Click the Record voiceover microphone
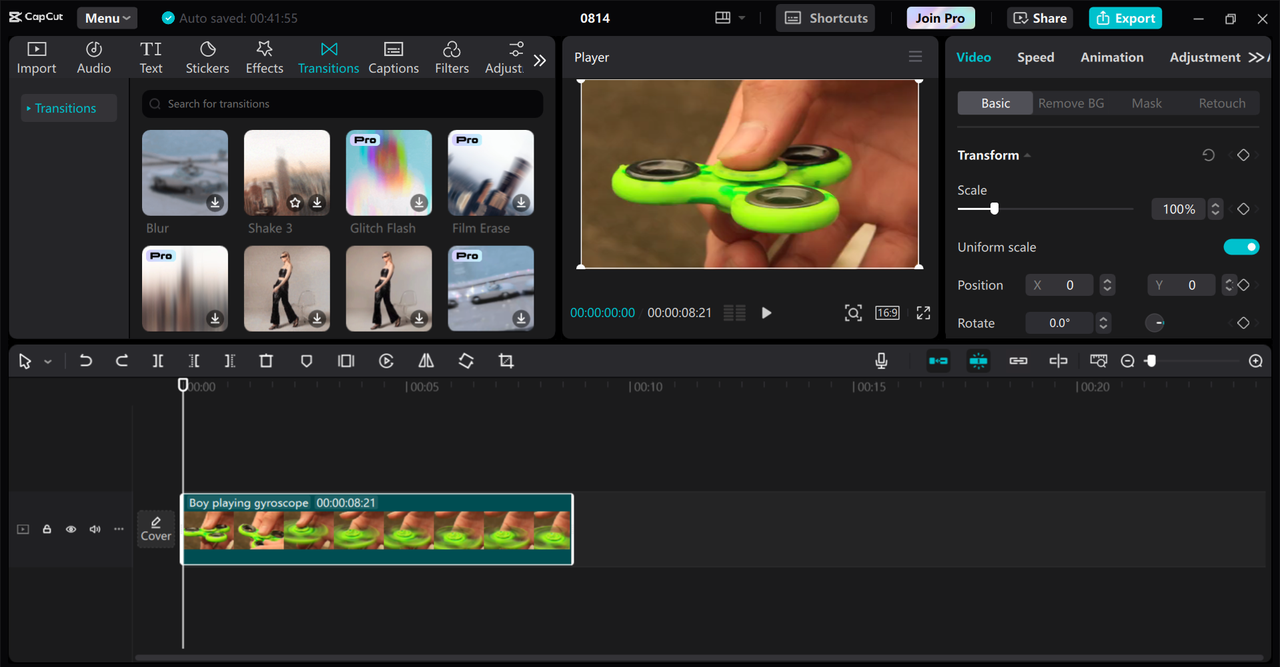1280x667 pixels. [x=881, y=361]
